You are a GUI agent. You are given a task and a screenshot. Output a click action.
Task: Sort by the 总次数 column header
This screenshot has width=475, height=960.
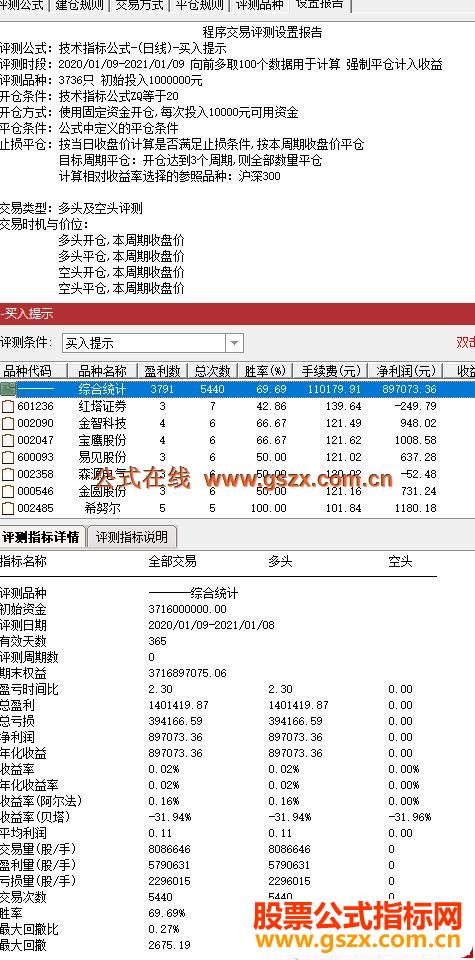click(x=212, y=371)
